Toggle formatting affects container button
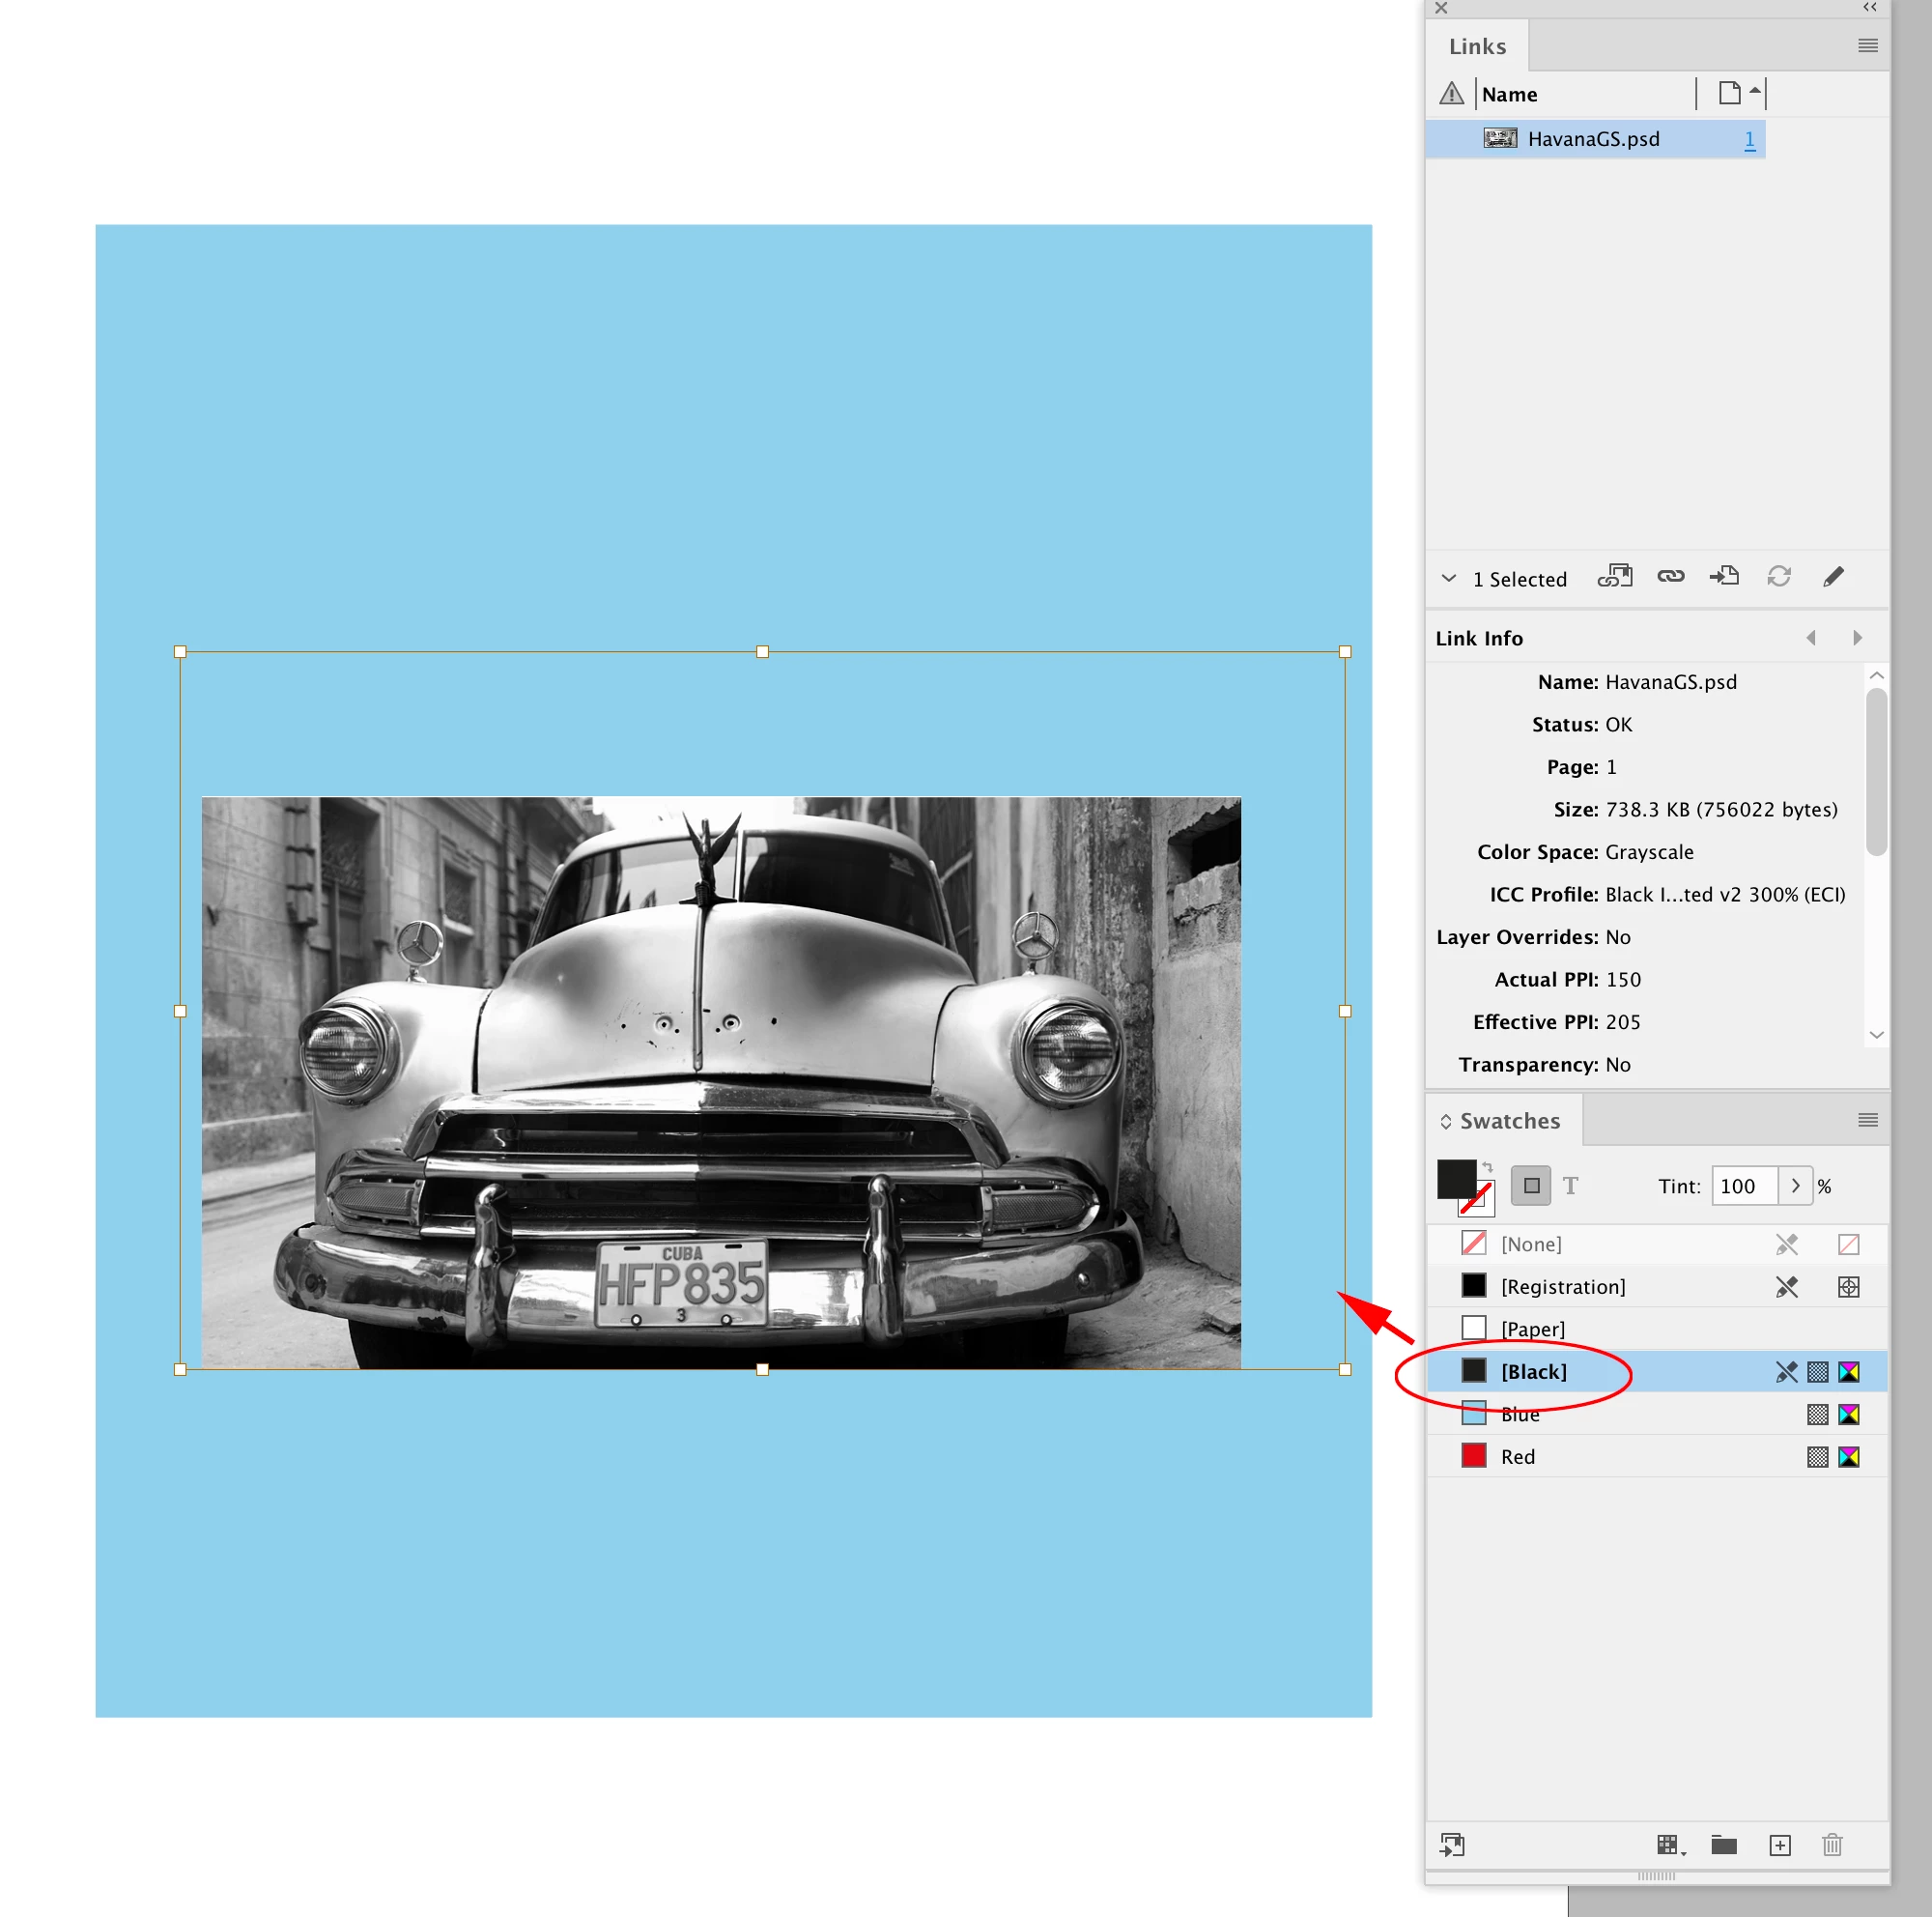The height and width of the screenshot is (1917, 1932). click(x=1530, y=1186)
